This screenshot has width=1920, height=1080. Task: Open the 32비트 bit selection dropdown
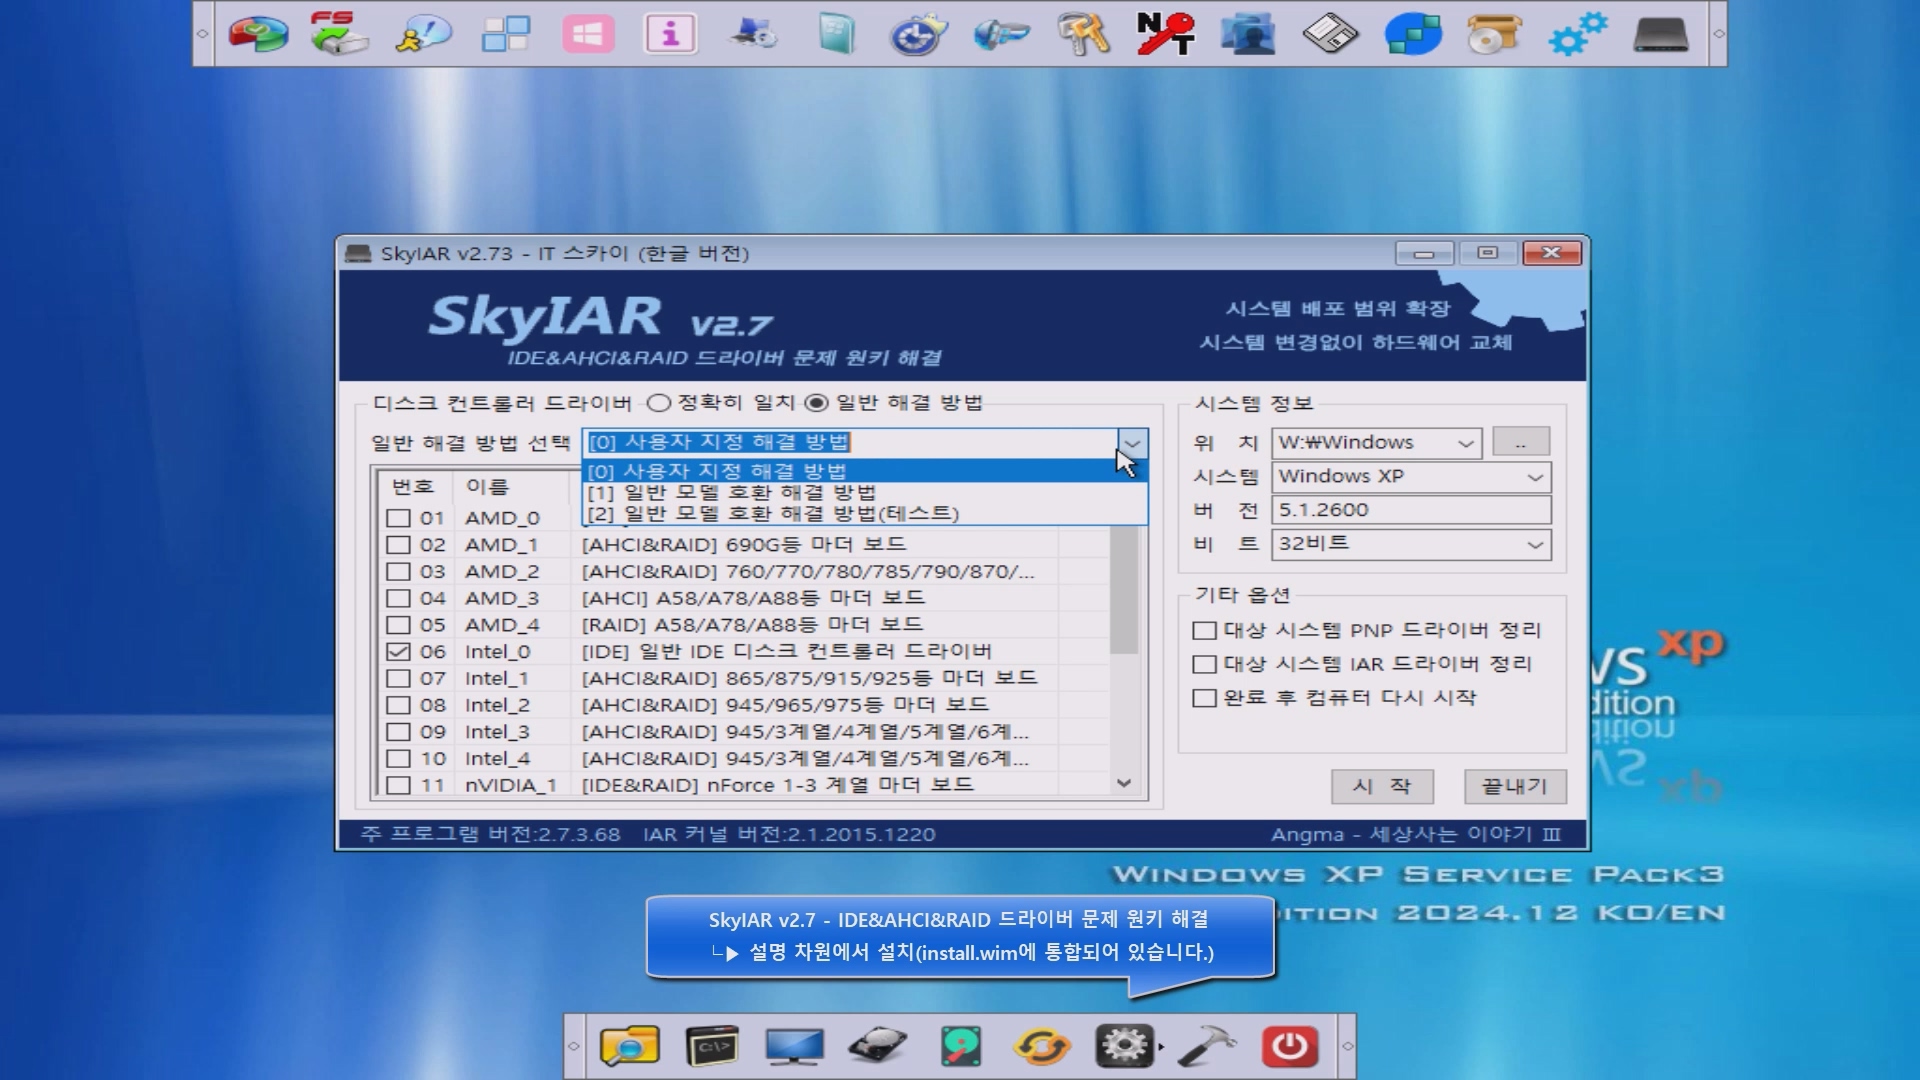pos(1534,544)
